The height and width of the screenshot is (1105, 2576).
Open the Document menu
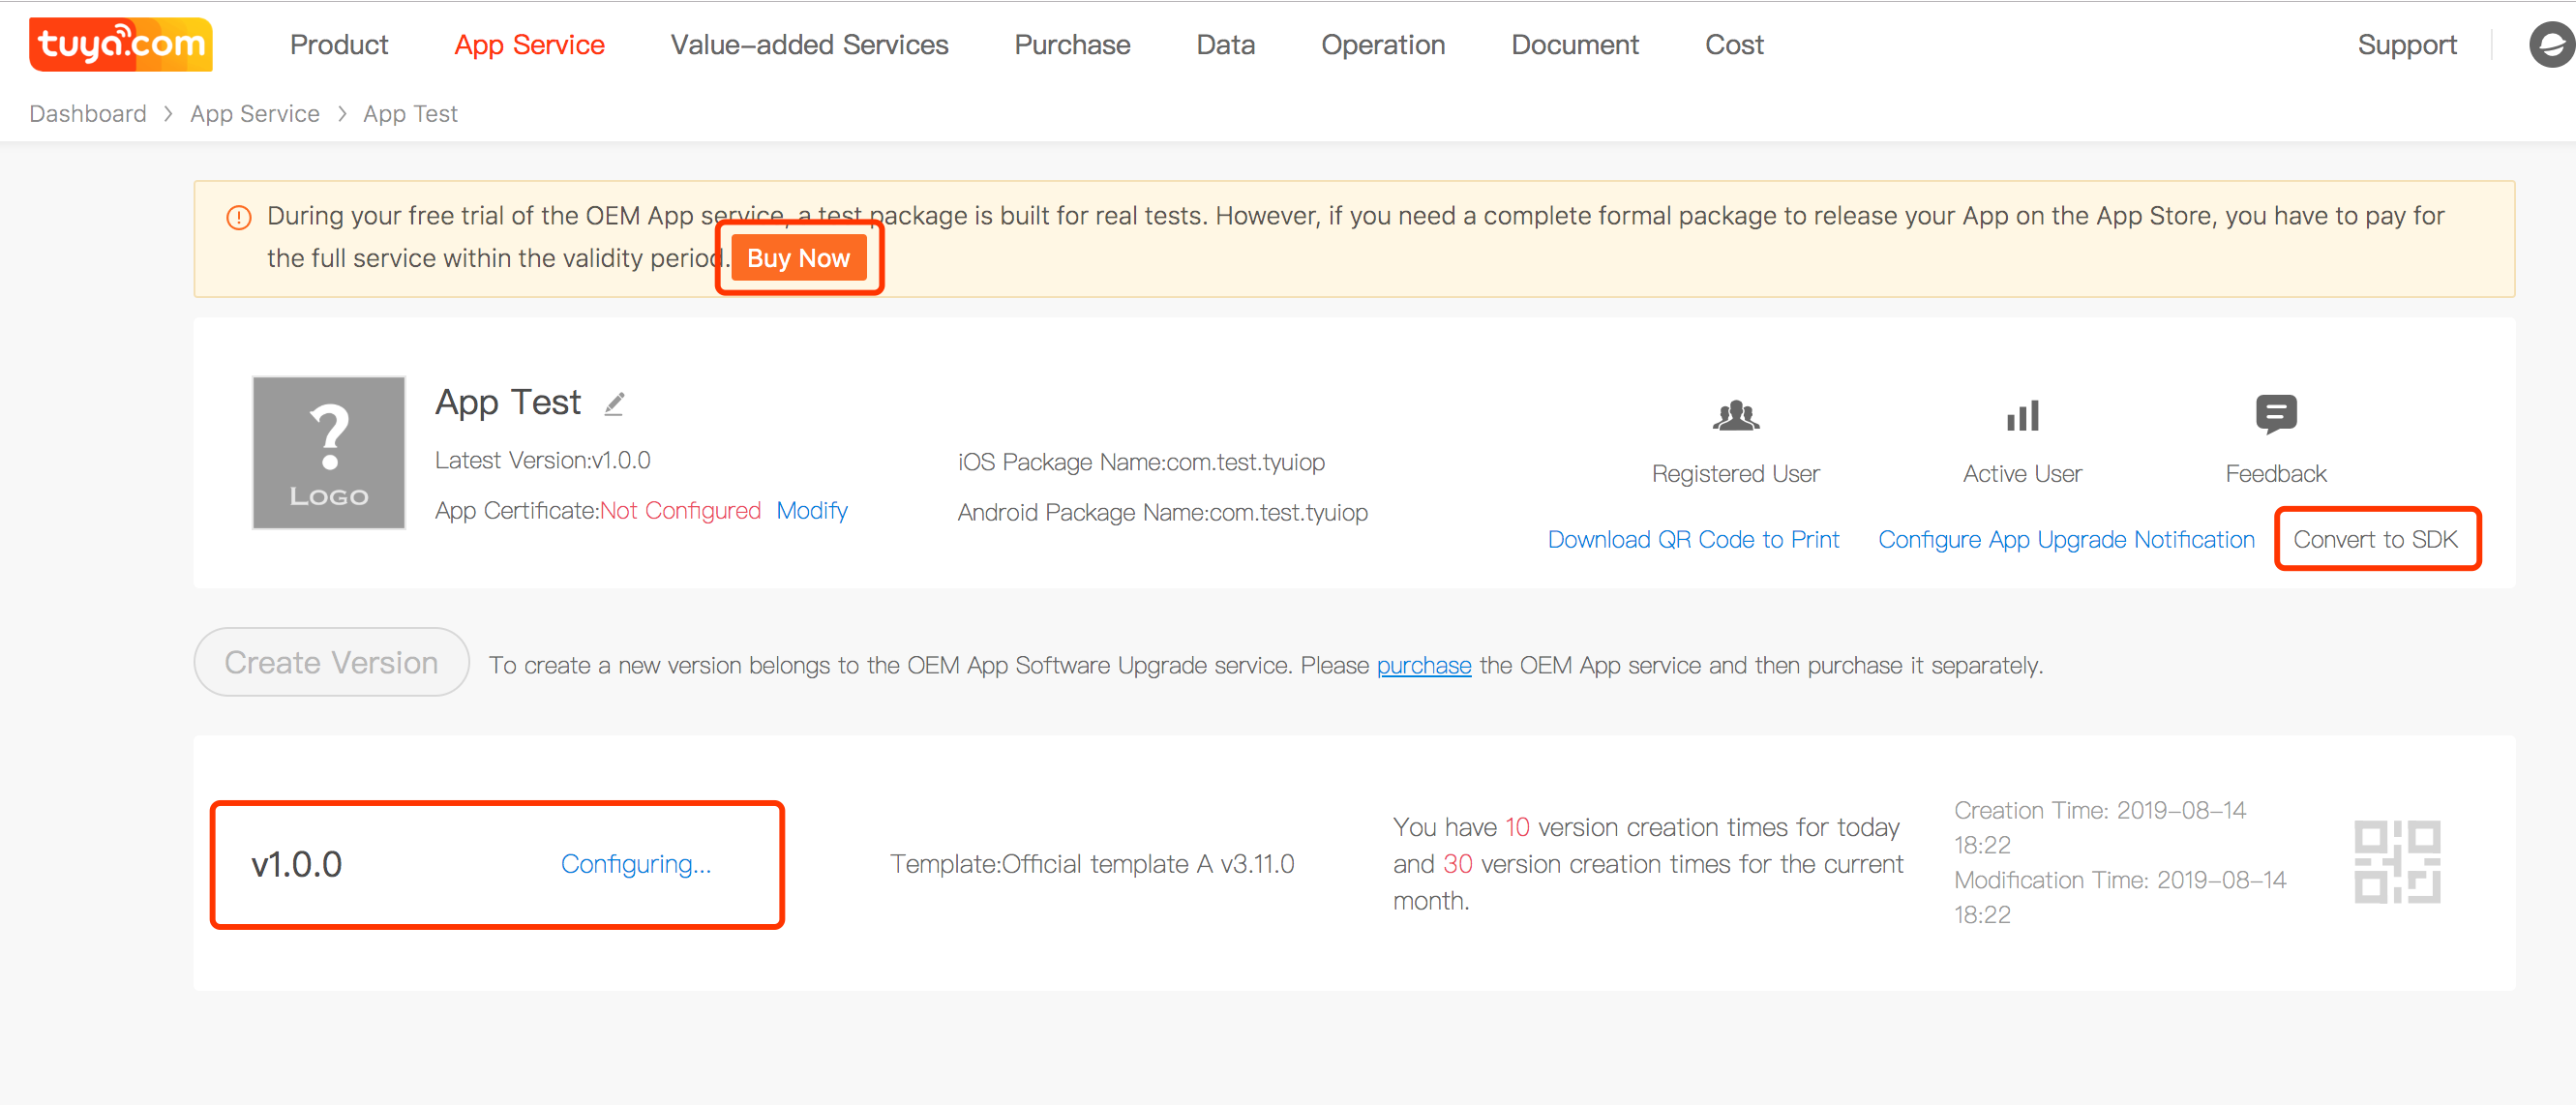click(1575, 45)
